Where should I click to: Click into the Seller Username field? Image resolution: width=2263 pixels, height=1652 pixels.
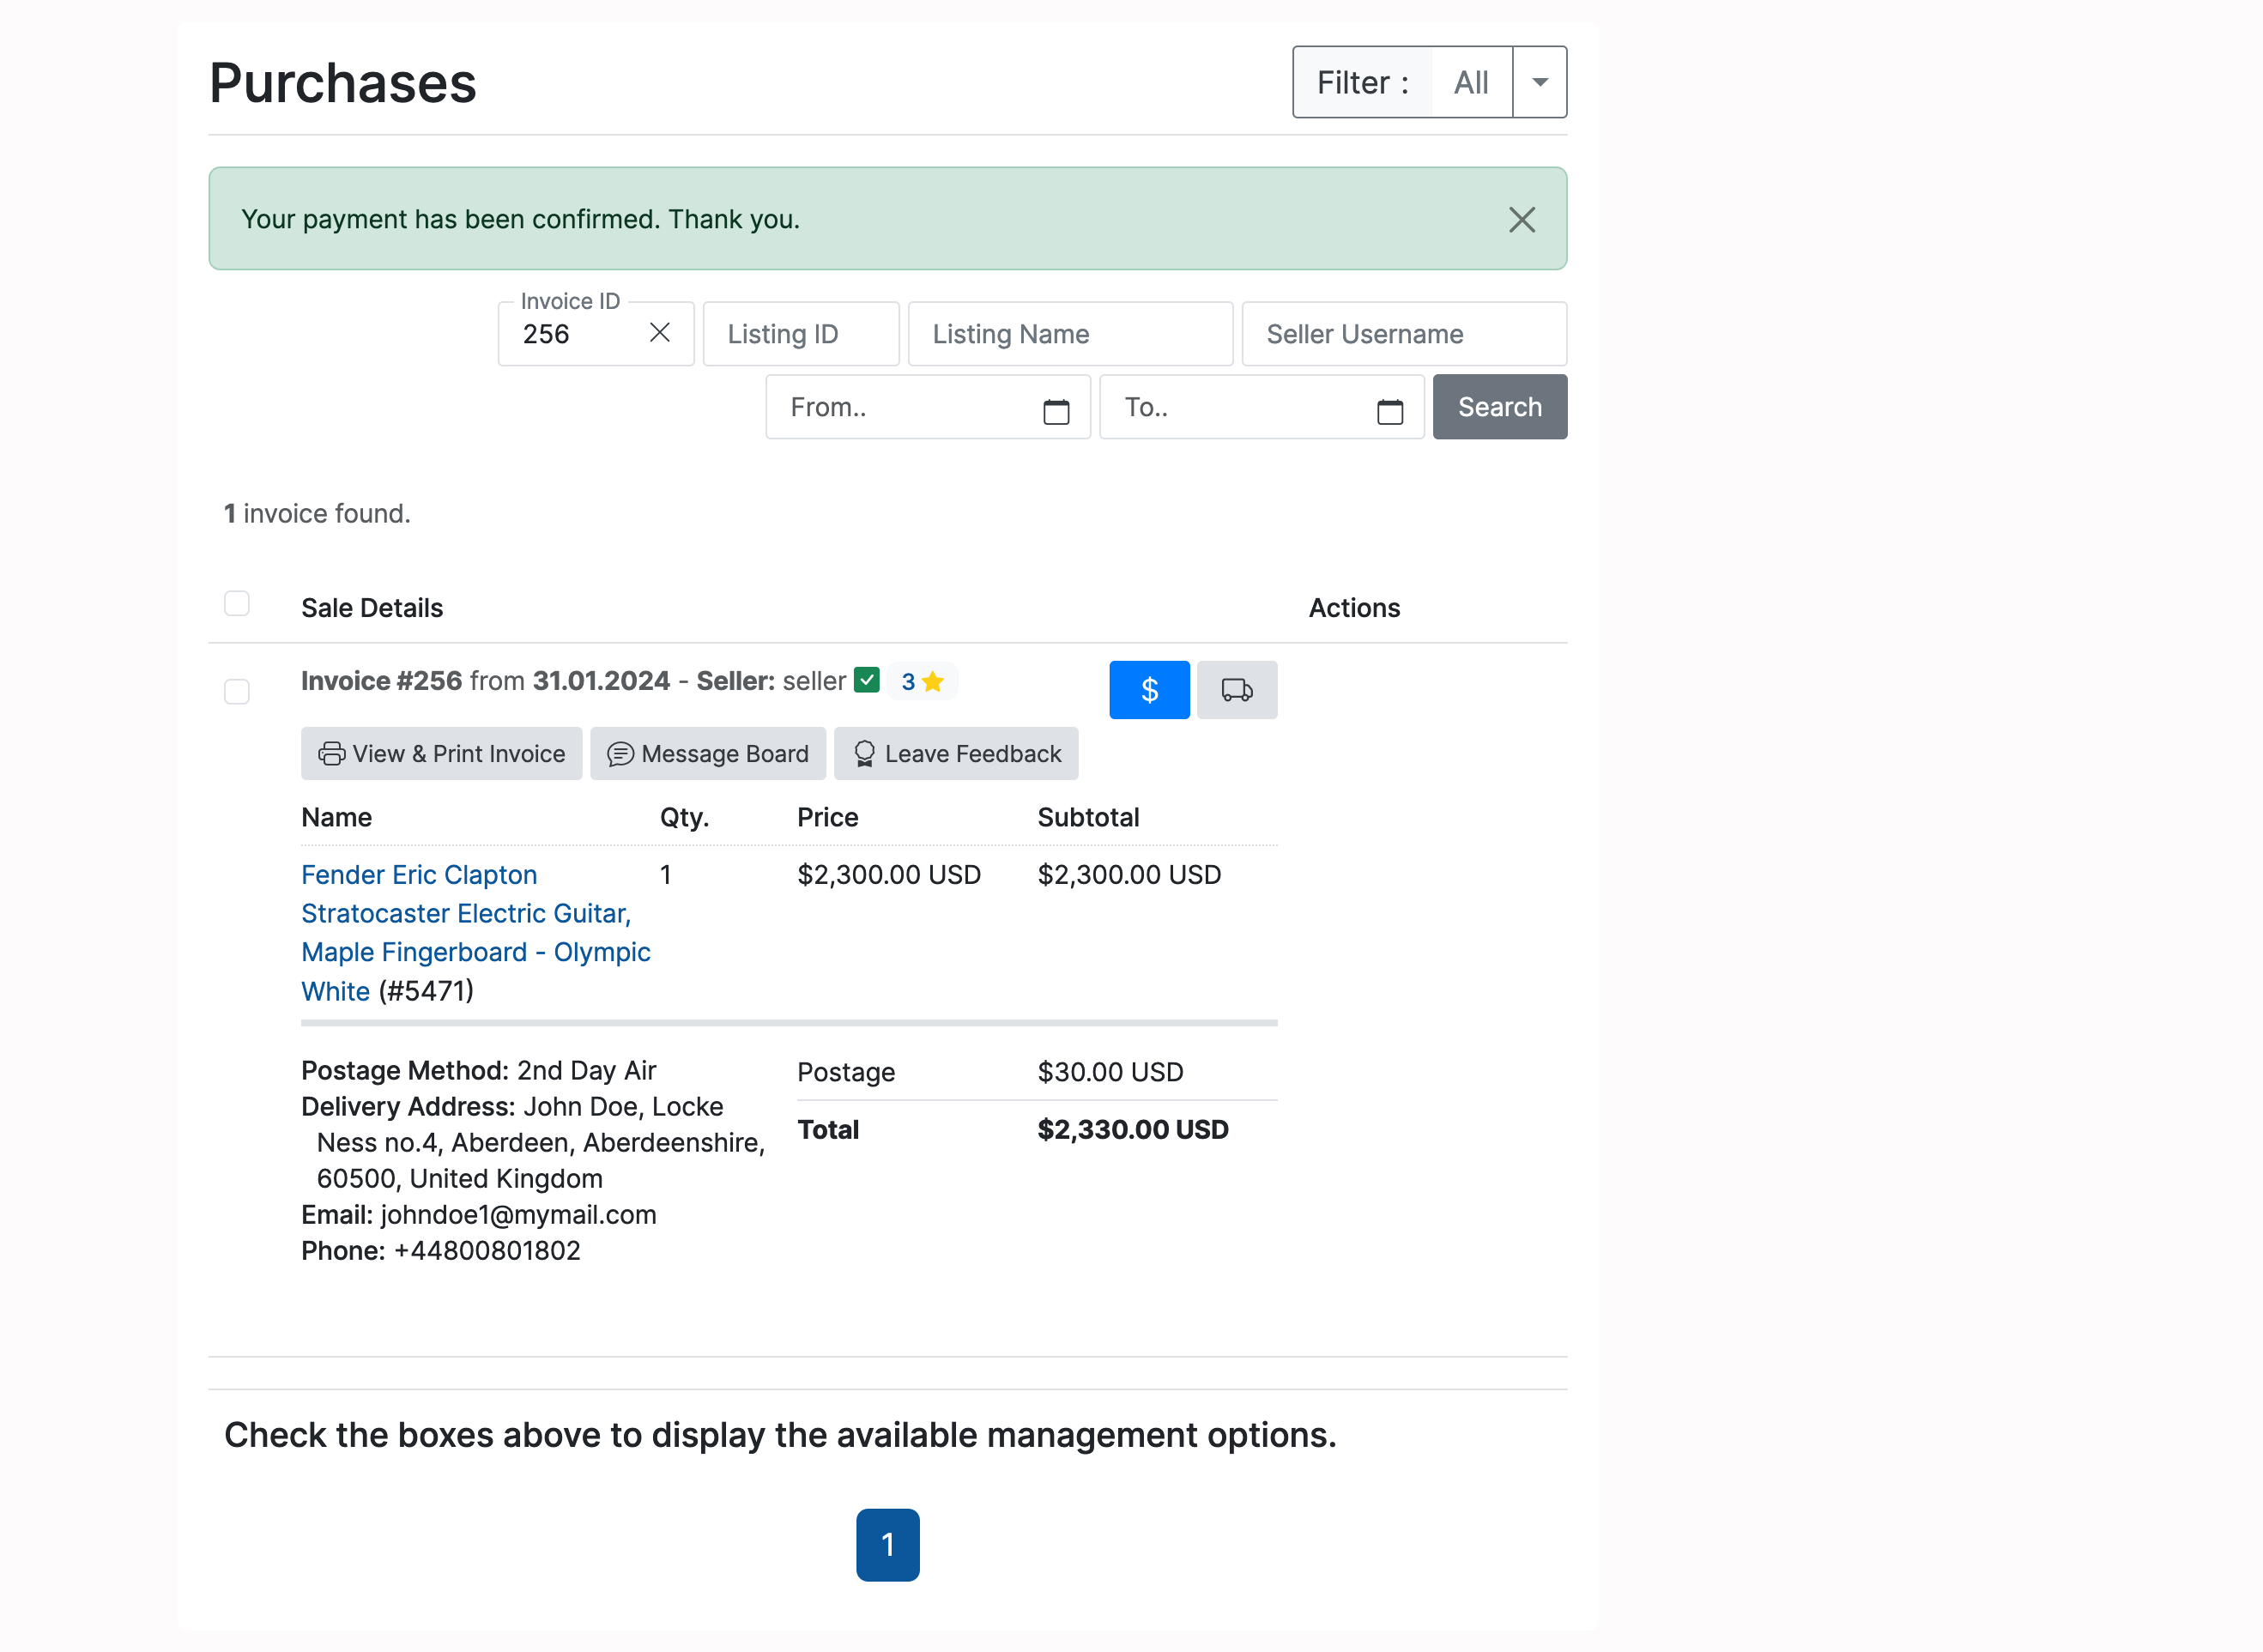(1403, 334)
